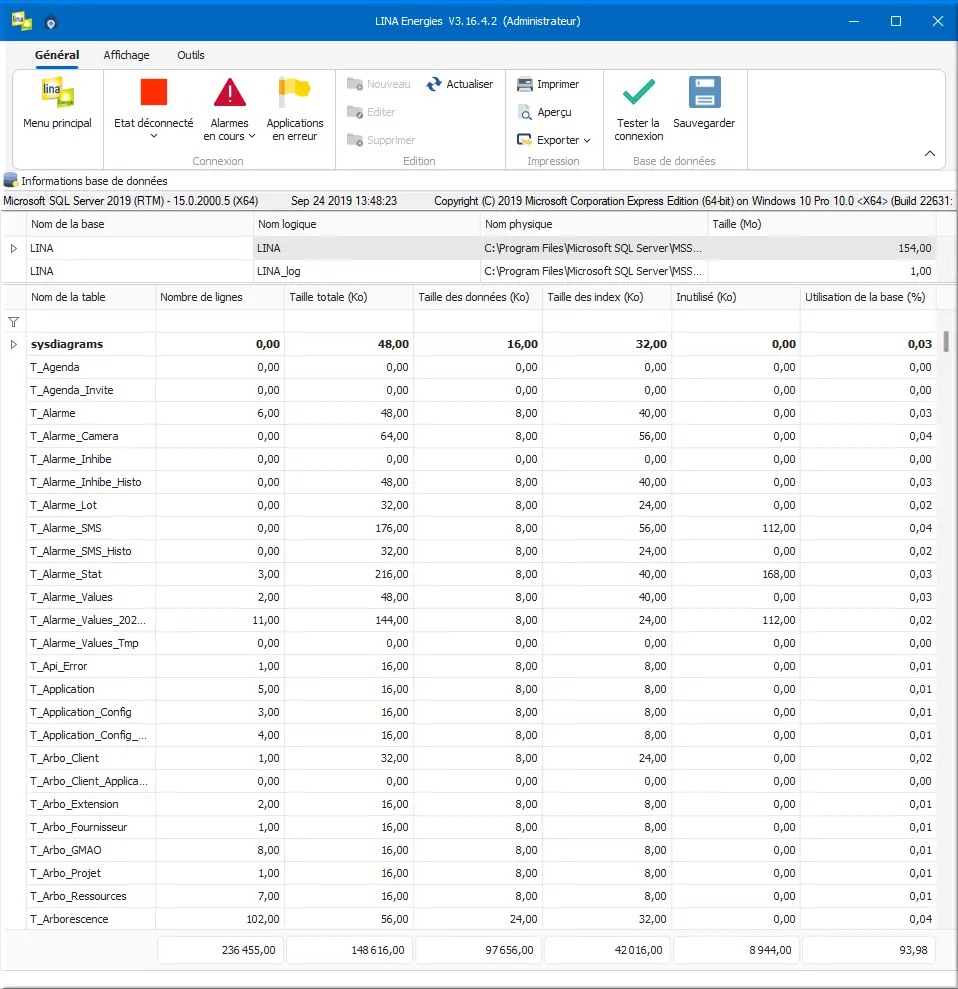Select the T_Arbo_Fournisseur row
The width and height of the screenshot is (958, 989).
tap(481, 827)
